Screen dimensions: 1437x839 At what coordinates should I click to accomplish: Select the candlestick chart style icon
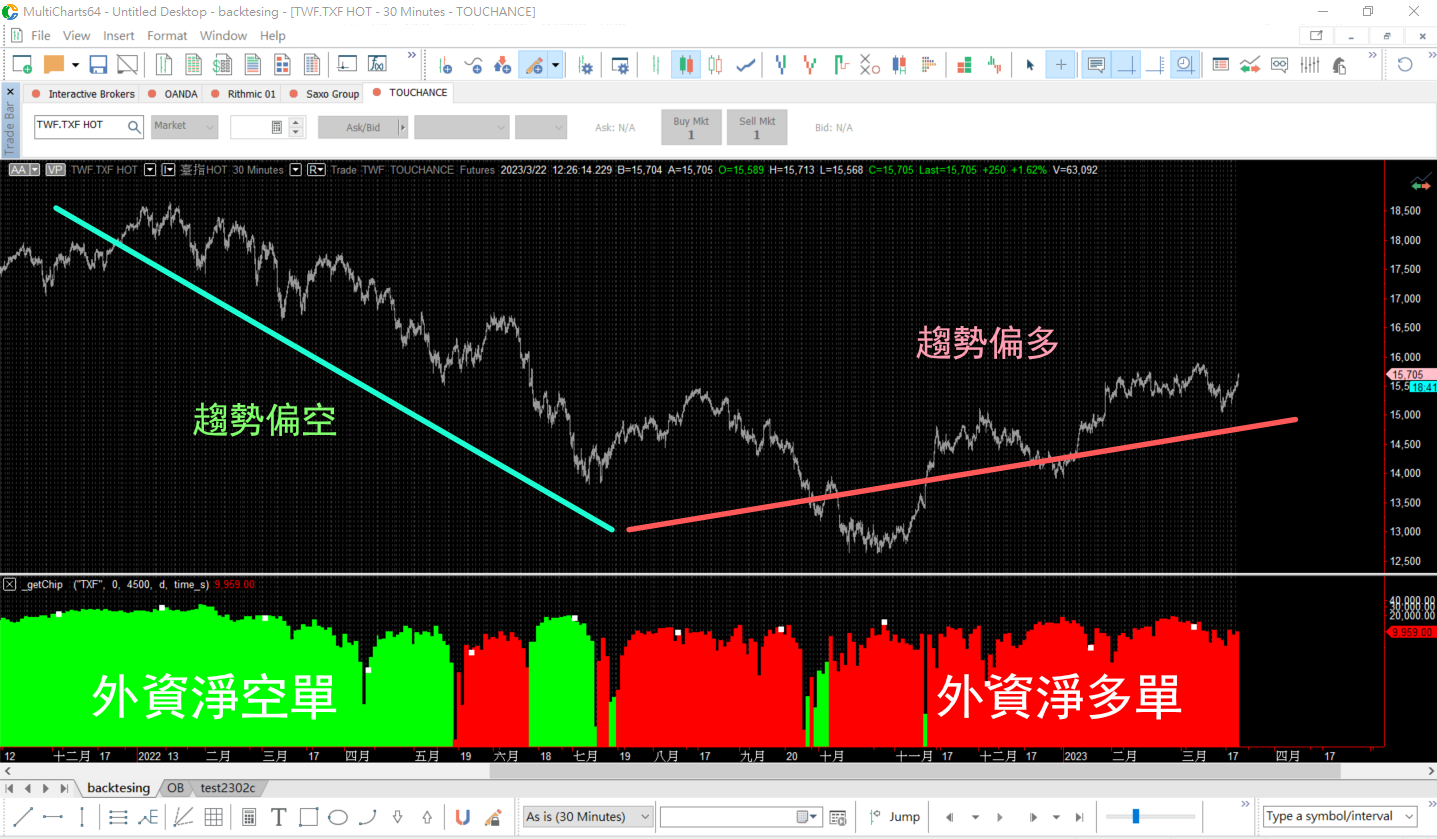(x=685, y=65)
